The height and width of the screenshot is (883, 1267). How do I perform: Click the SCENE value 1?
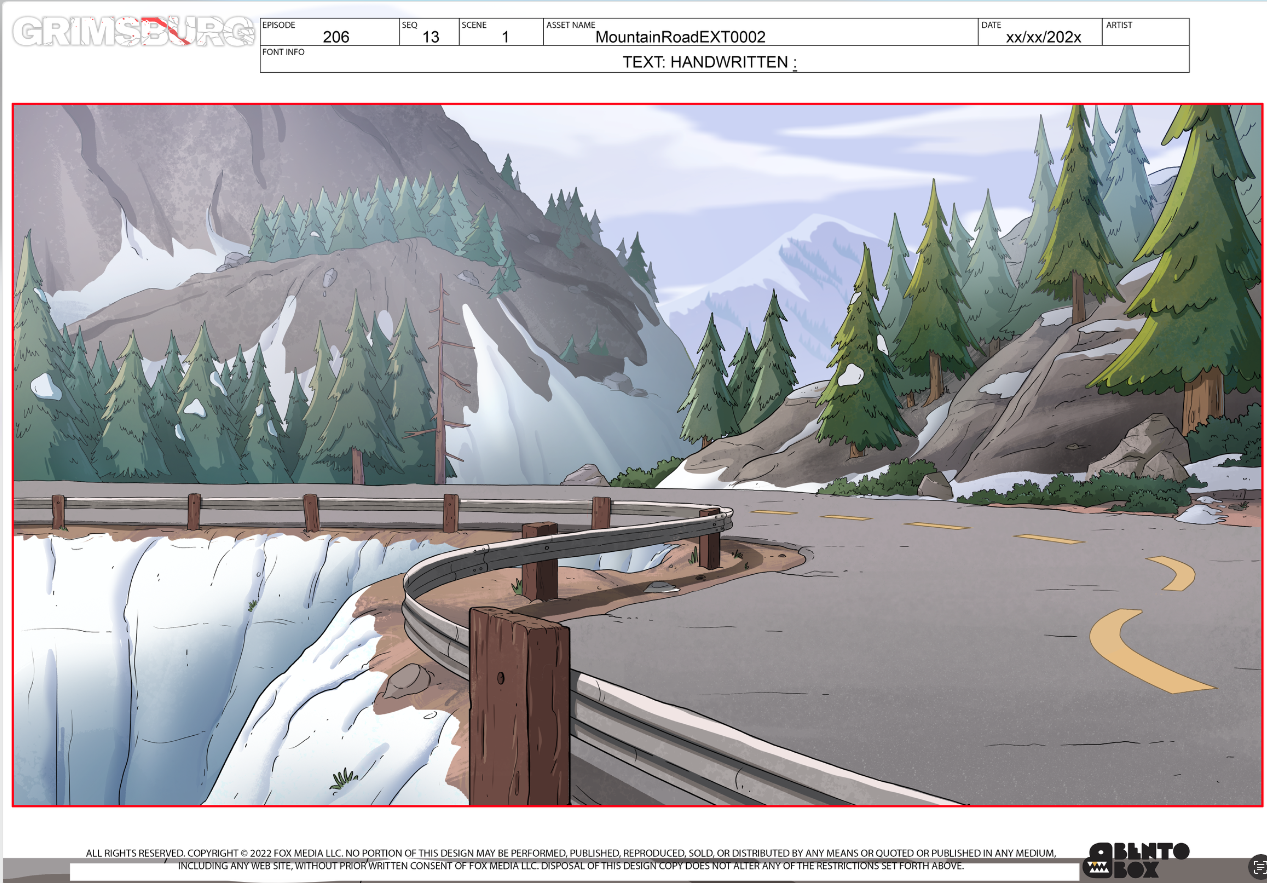[505, 37]
